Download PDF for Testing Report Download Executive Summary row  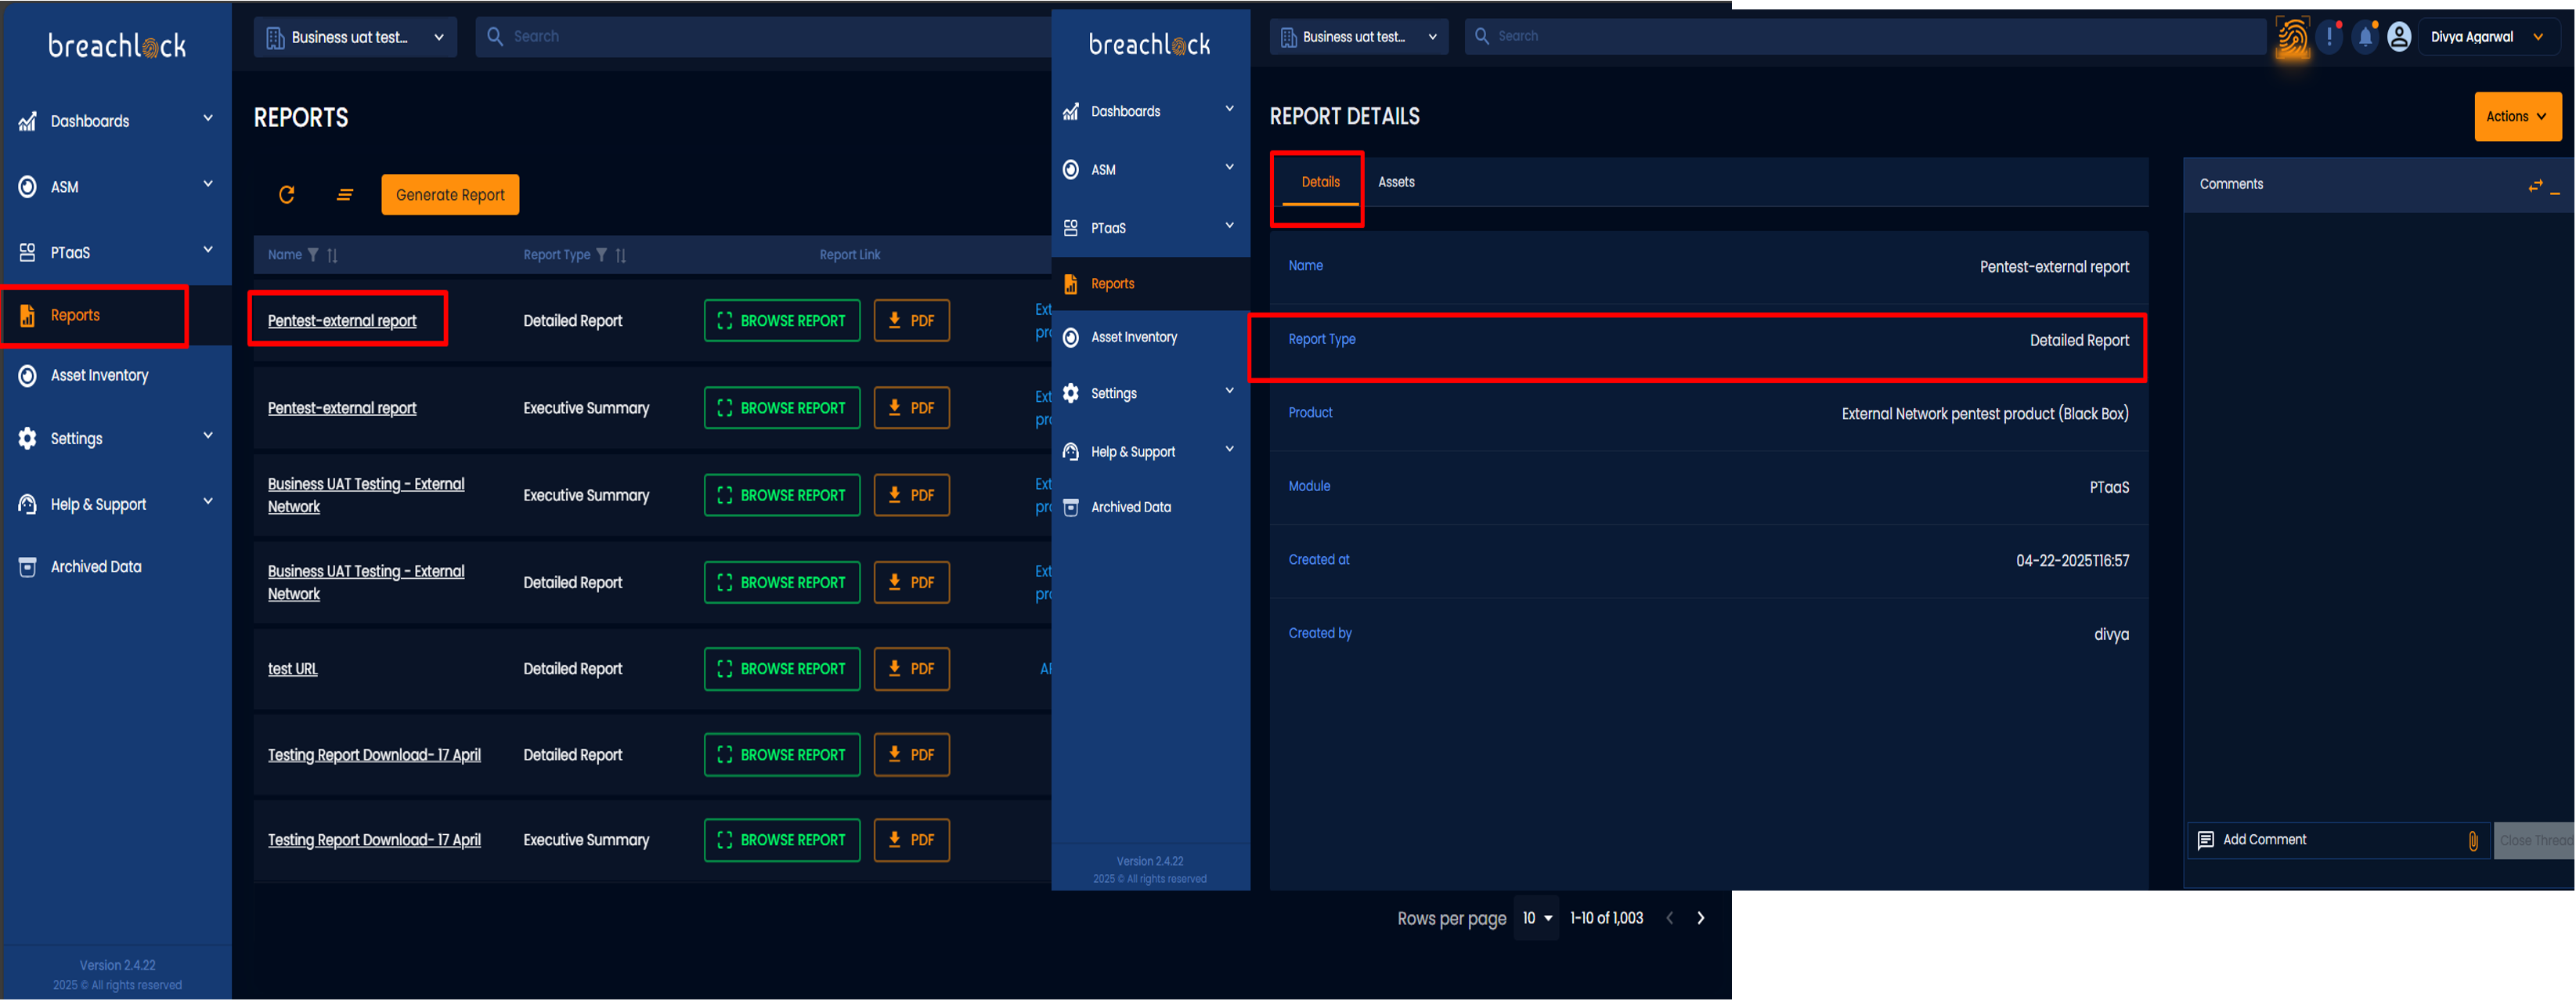(x=911, y=841)
